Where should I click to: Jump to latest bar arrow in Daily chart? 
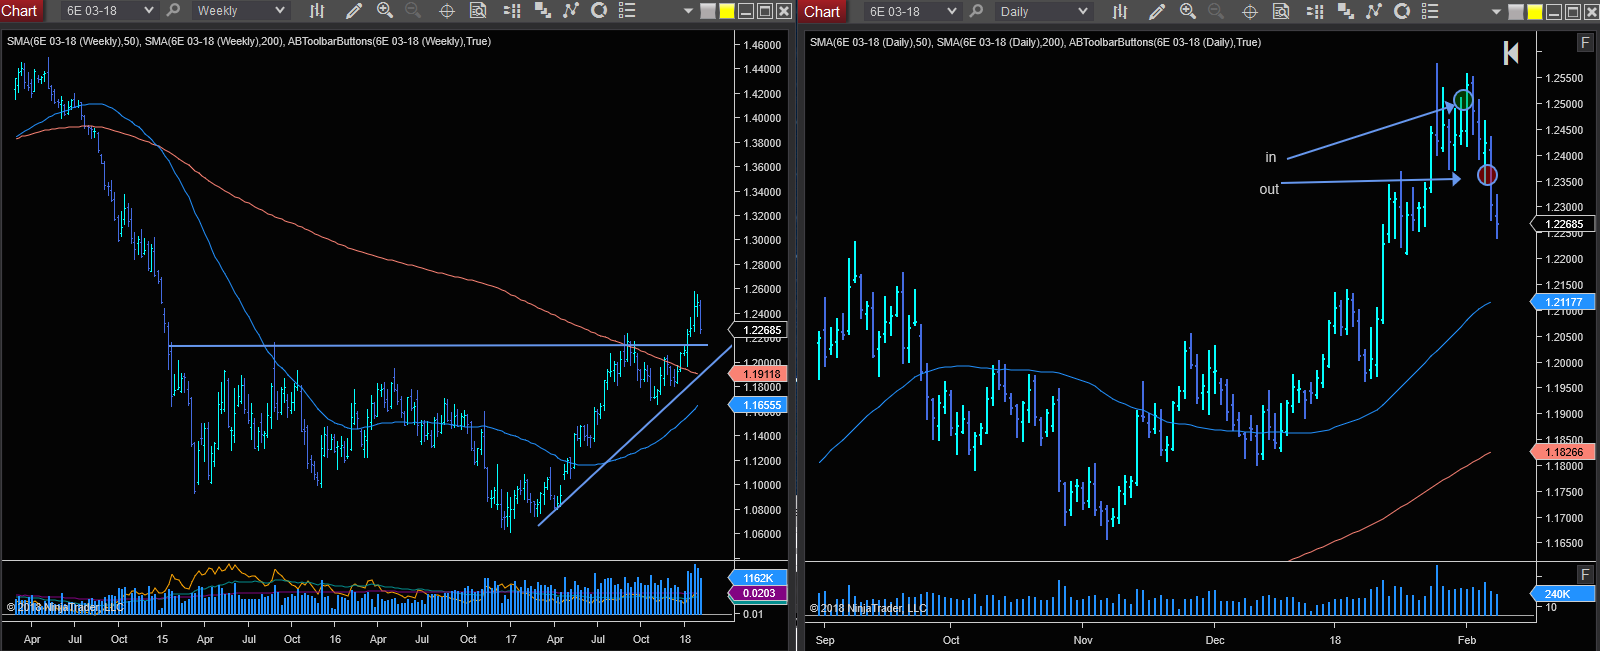(1511, 53)
